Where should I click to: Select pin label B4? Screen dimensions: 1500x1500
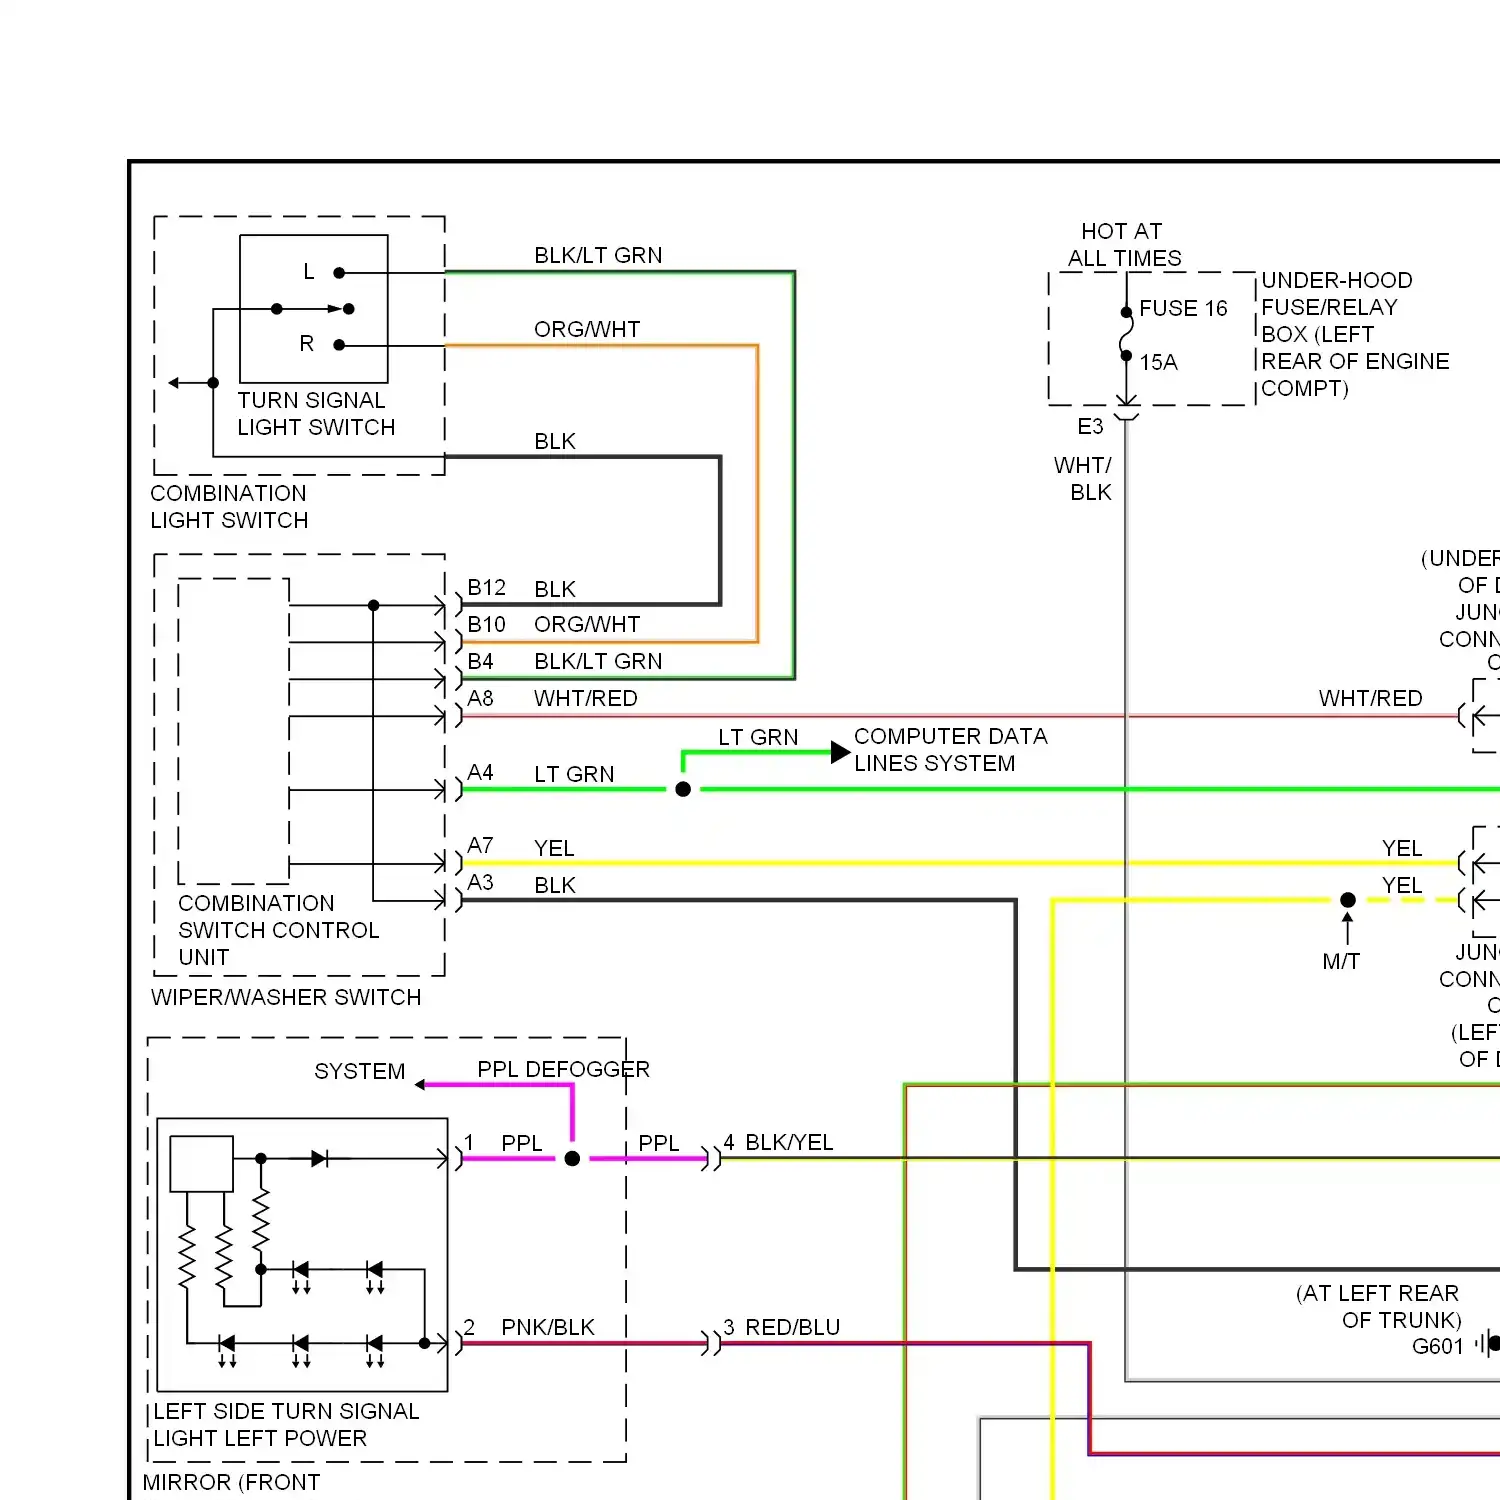pos(480,661)
